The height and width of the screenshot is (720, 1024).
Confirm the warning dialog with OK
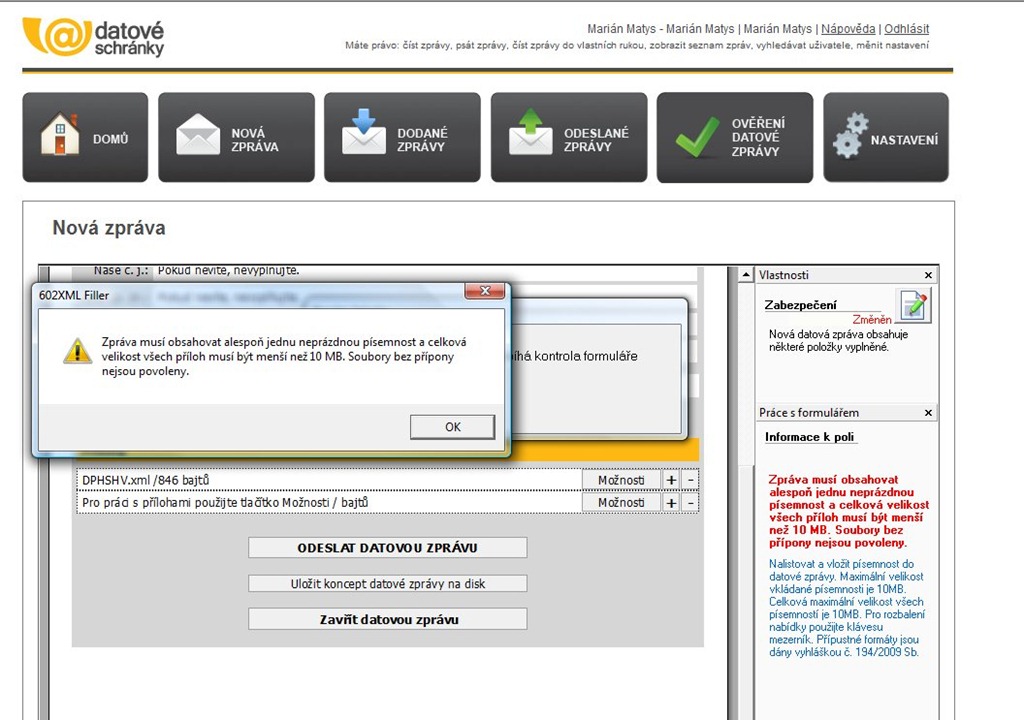(x=453, y=427)
